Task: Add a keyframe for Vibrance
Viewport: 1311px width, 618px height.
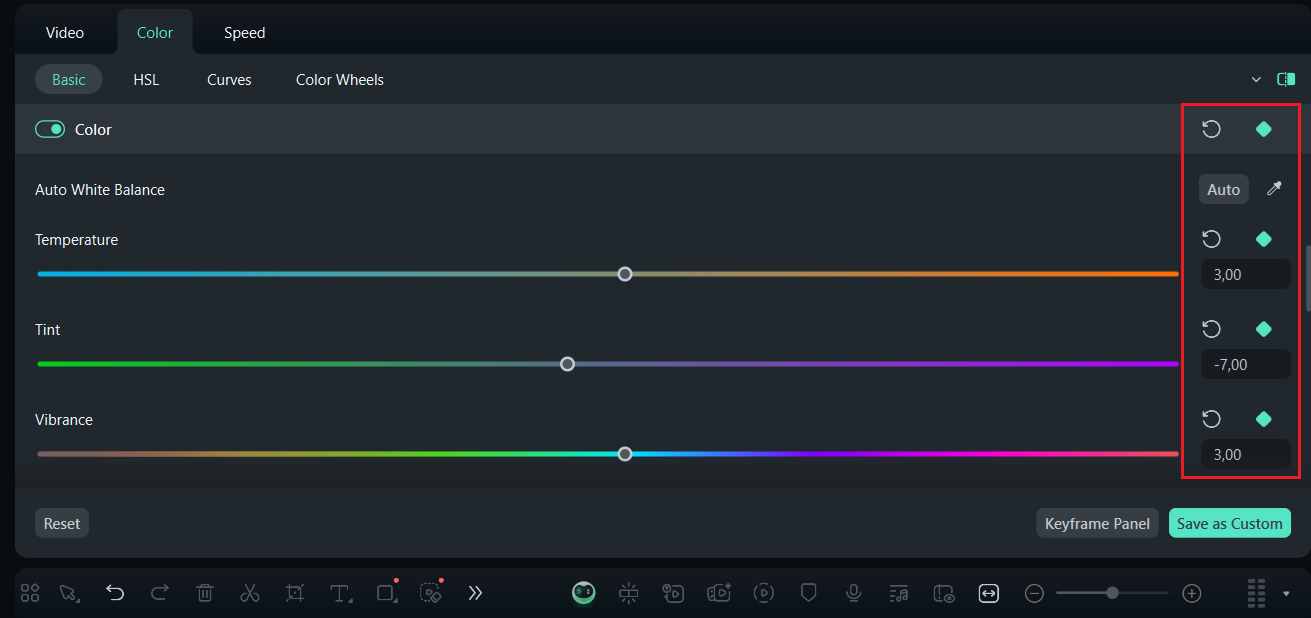Action: pyautogui.click(x=1263, y=419)
